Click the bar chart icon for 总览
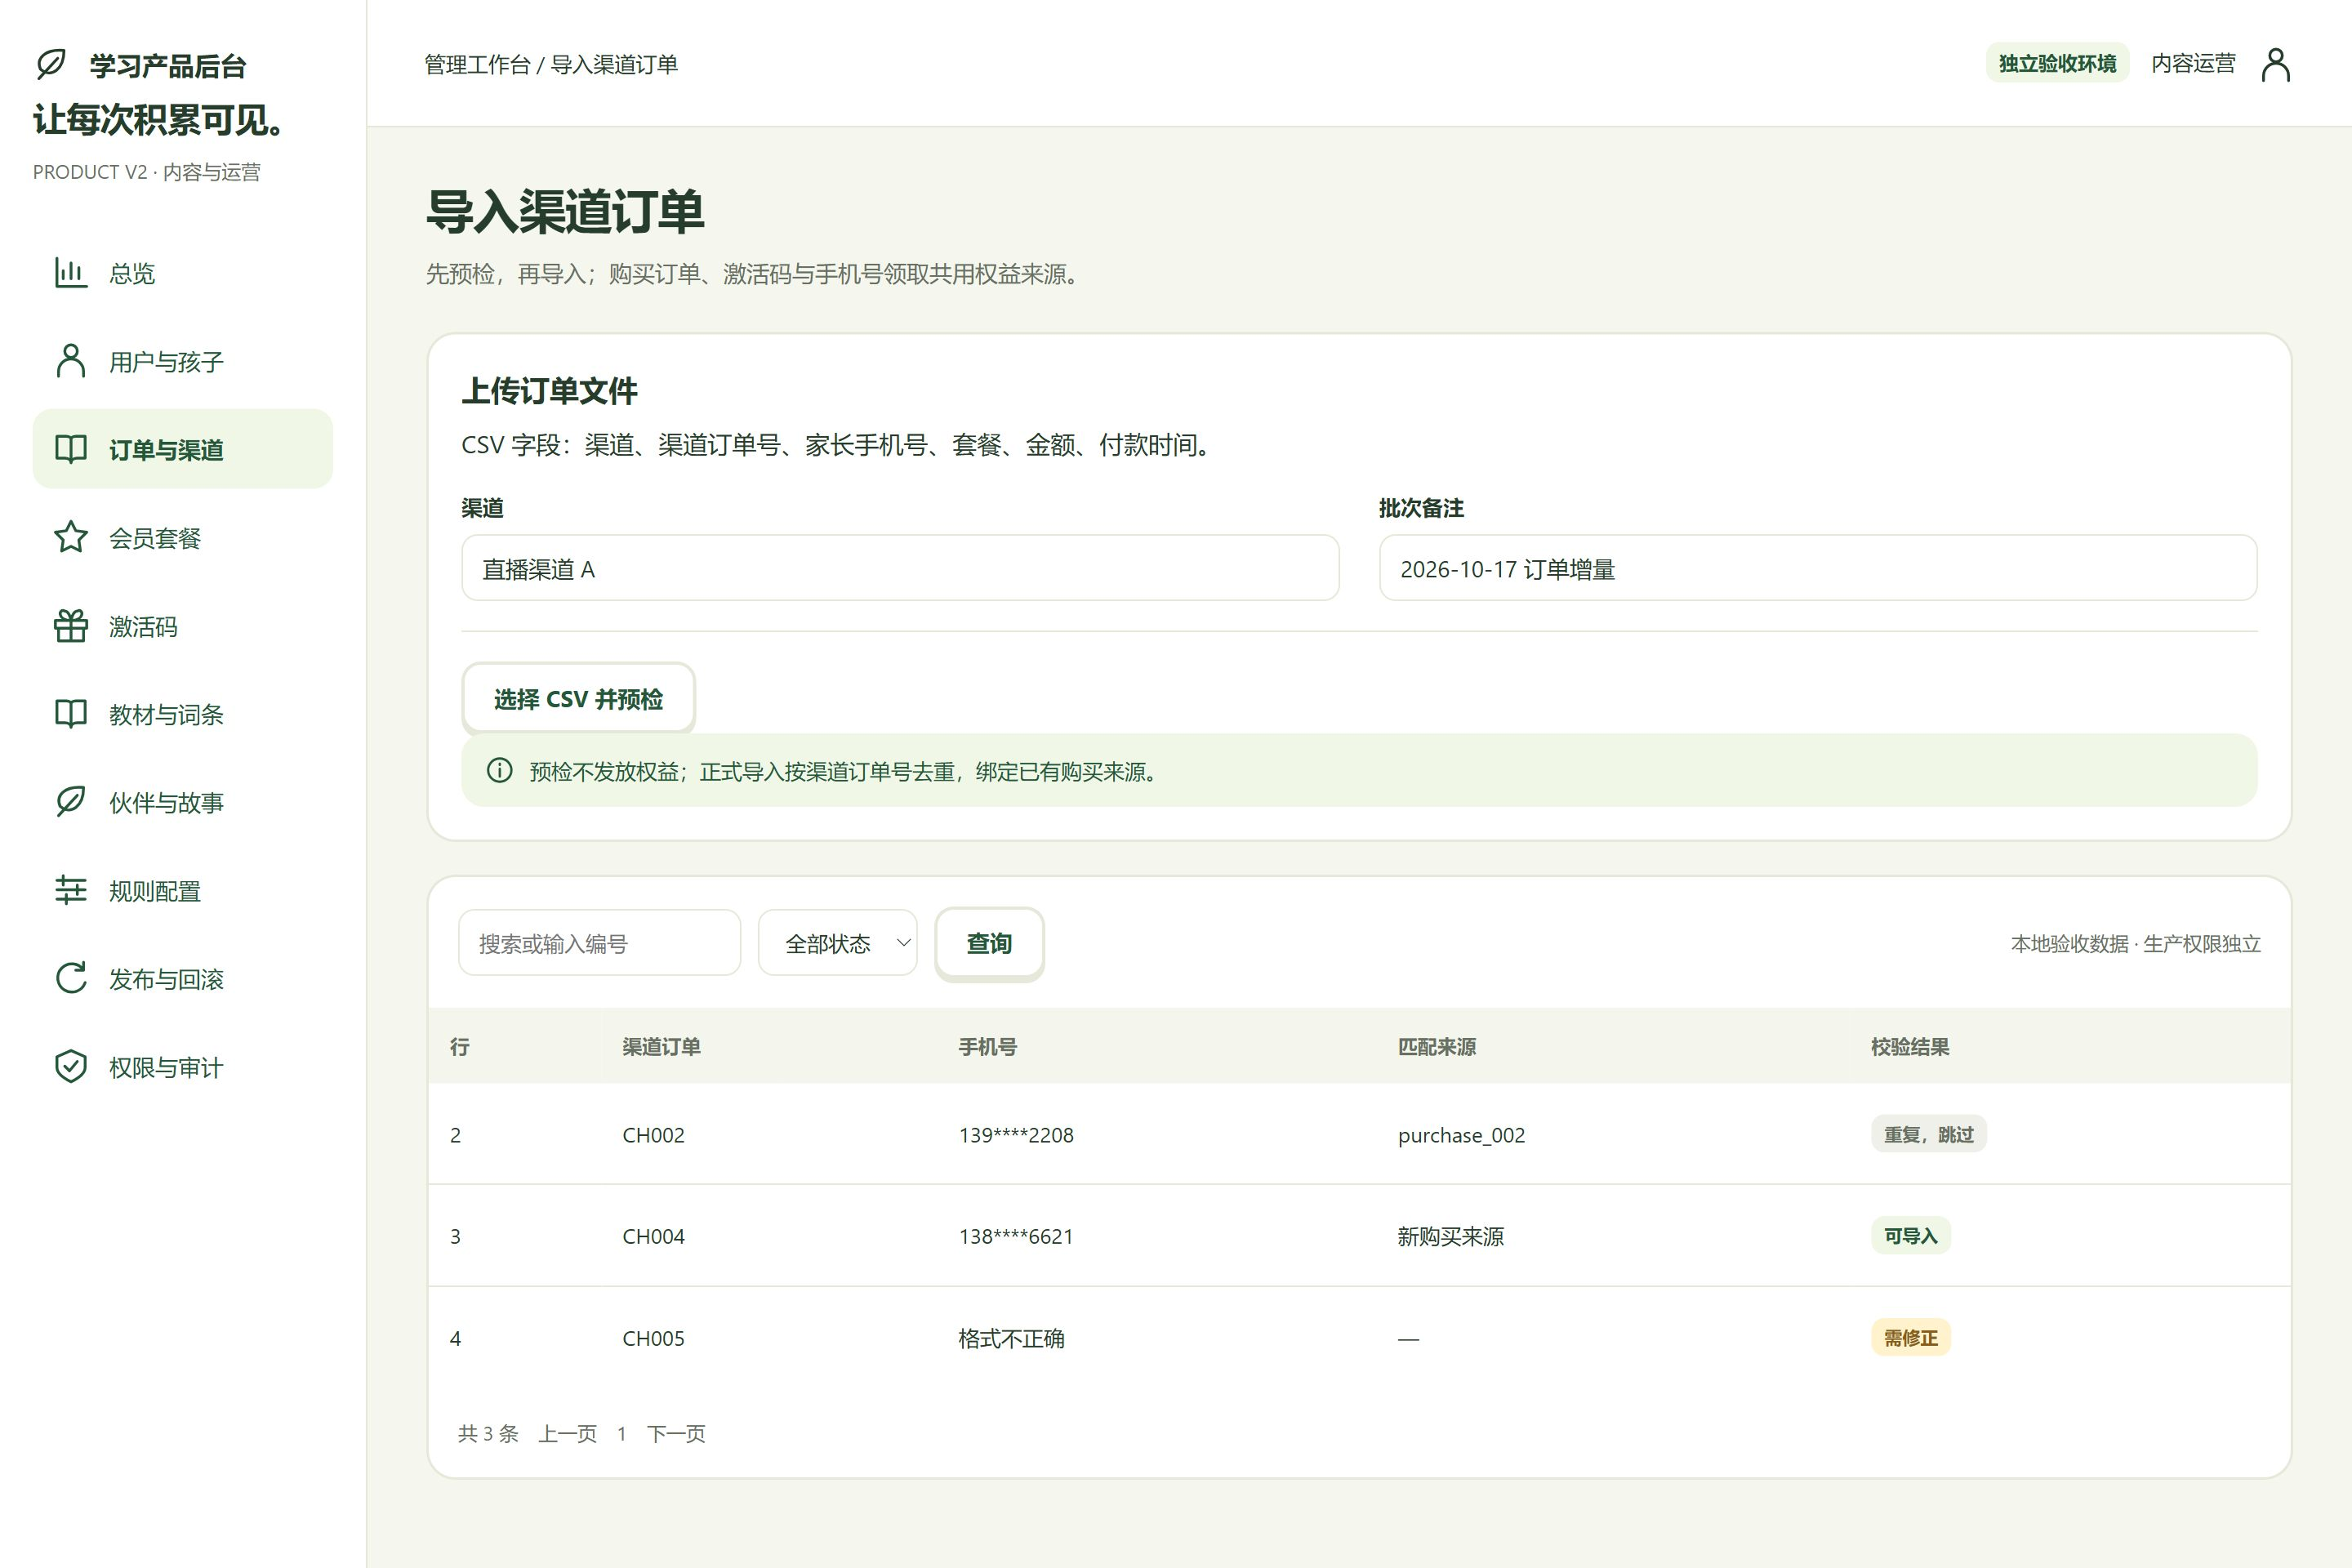 click(x=71, y=273)
